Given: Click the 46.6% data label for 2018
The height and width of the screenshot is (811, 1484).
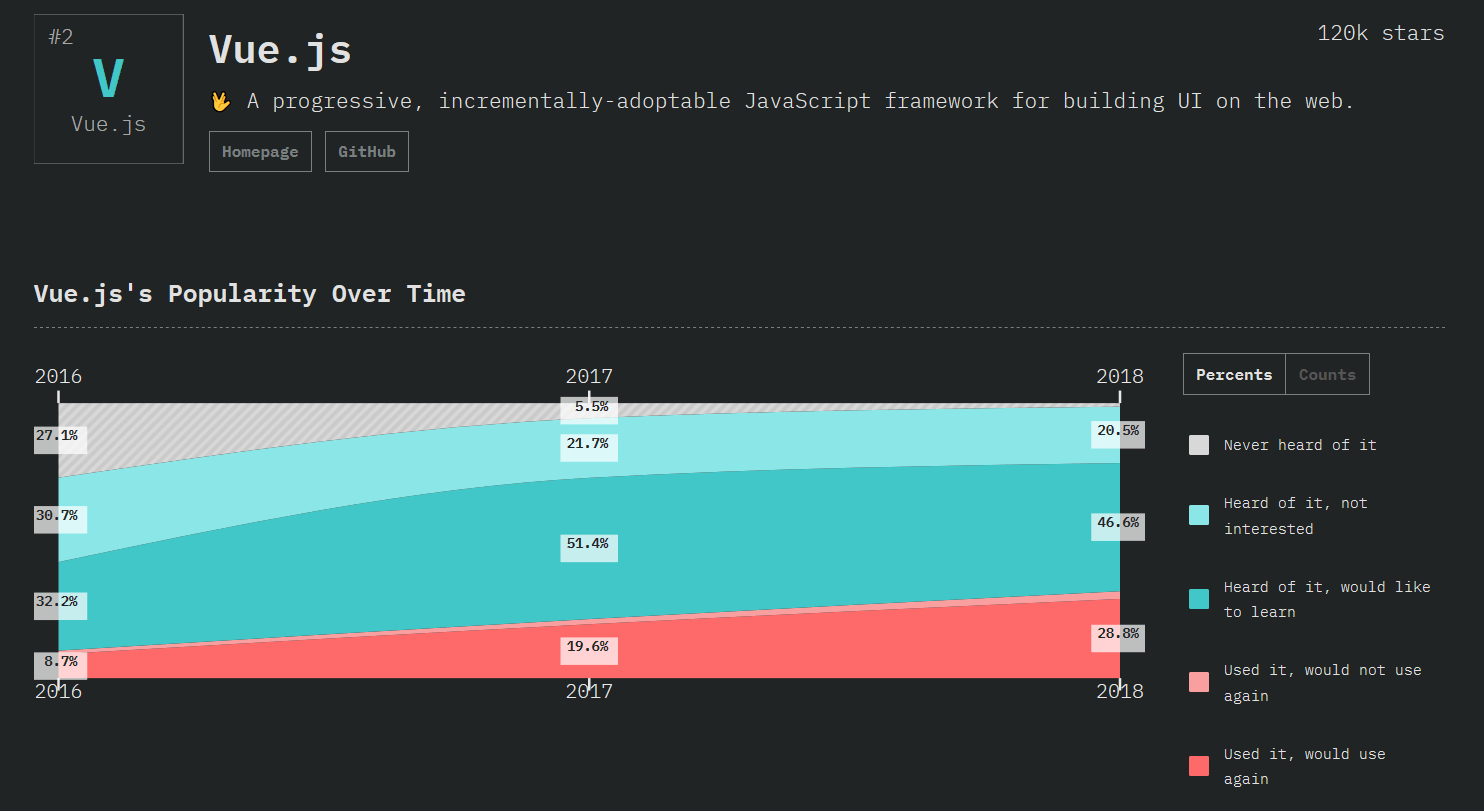Looking at the screenshot, I should [1117, 522].
